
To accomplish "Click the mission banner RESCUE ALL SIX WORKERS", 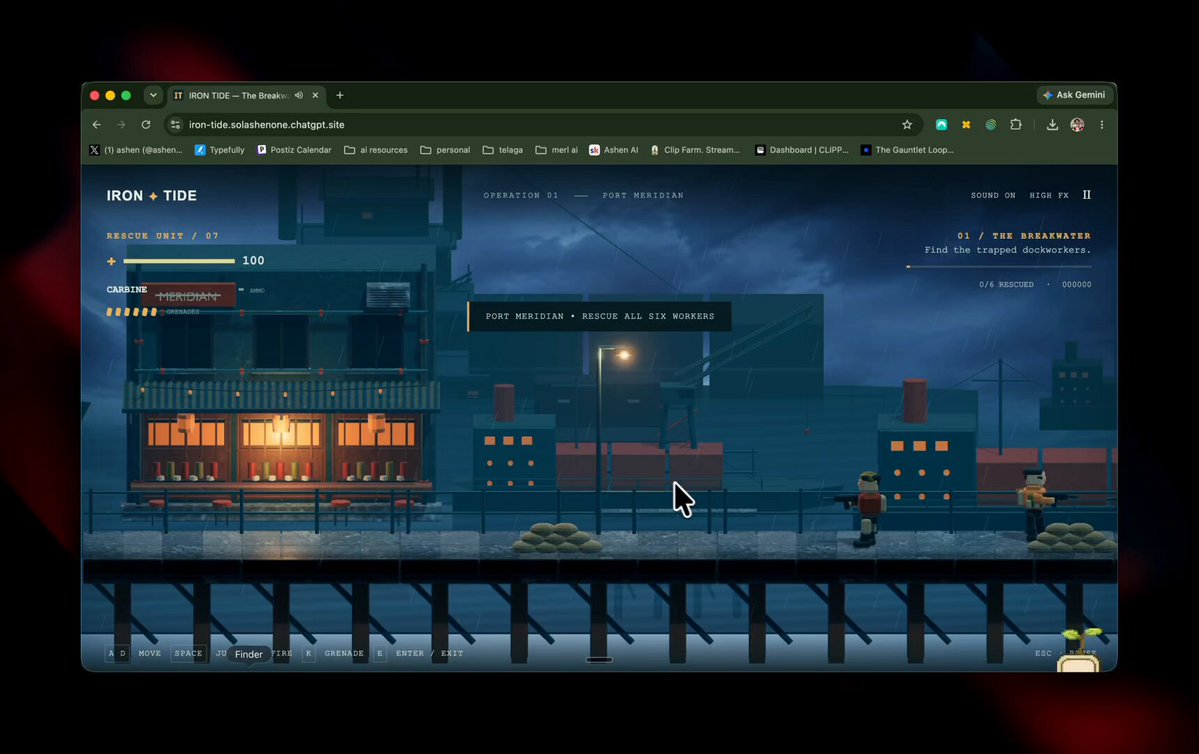I will point(600,316).
